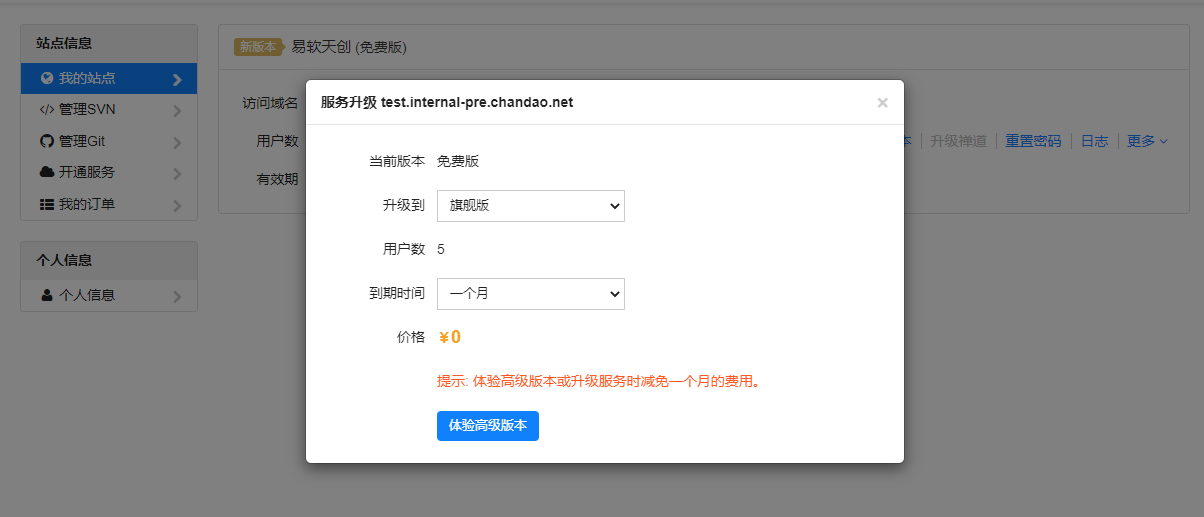Click the 升级禅道 link

click(x=958, y=141)
